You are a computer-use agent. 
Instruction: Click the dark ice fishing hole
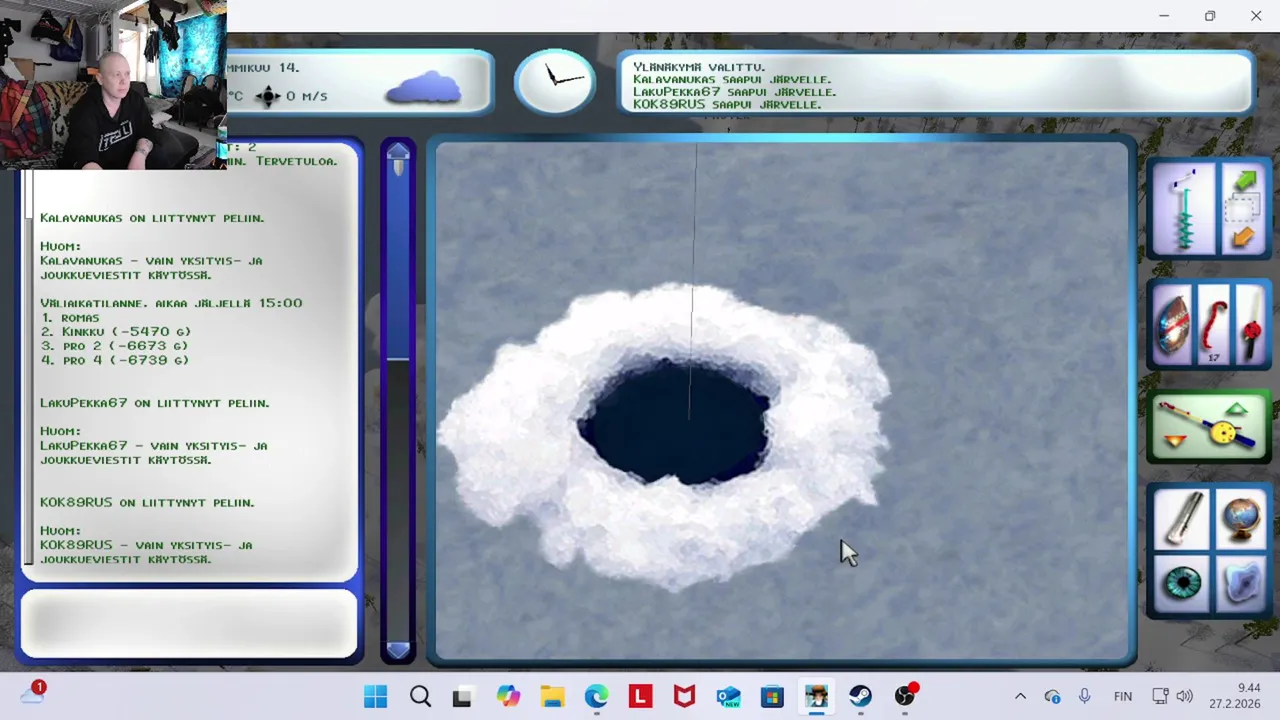tap(675, 422)
